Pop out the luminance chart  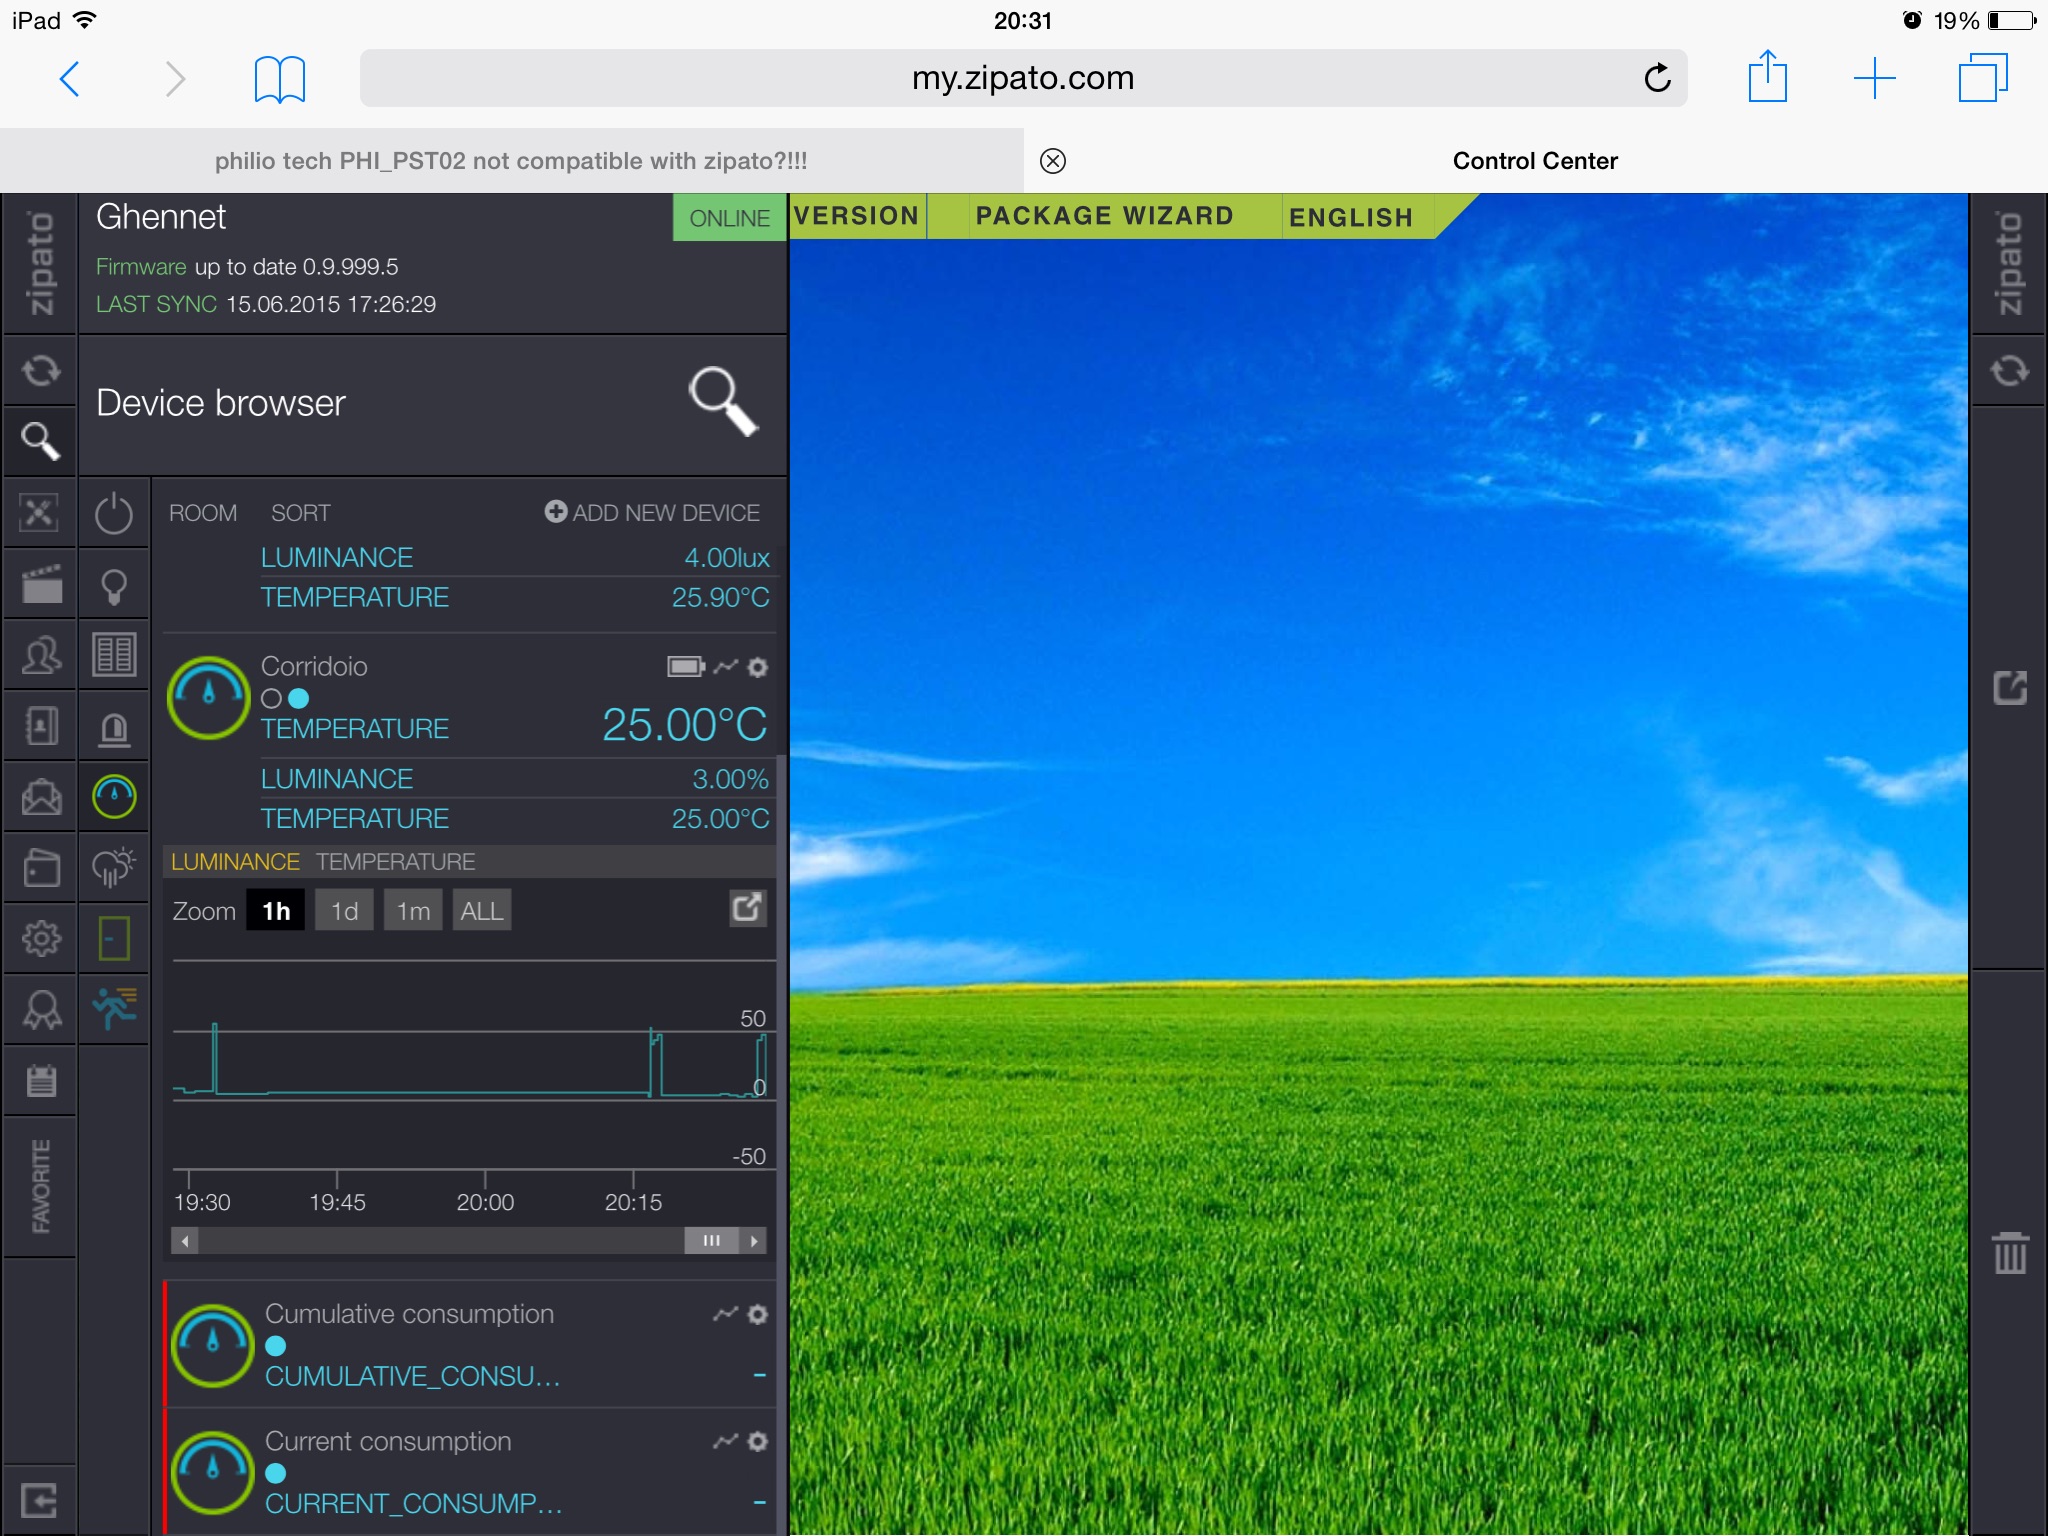click(746, 908)
